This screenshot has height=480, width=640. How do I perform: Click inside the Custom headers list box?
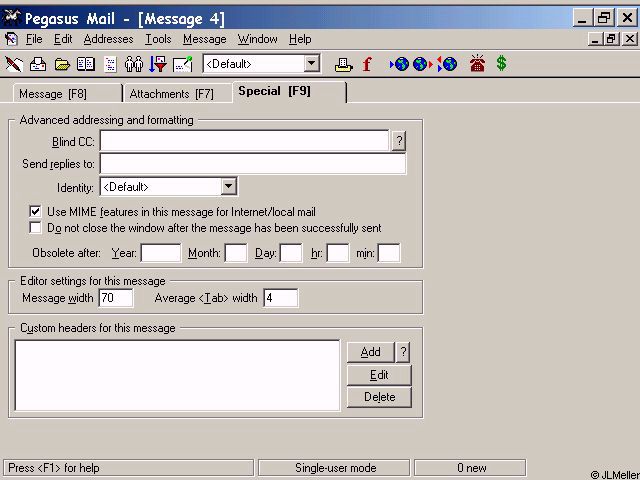coord(177,375)
